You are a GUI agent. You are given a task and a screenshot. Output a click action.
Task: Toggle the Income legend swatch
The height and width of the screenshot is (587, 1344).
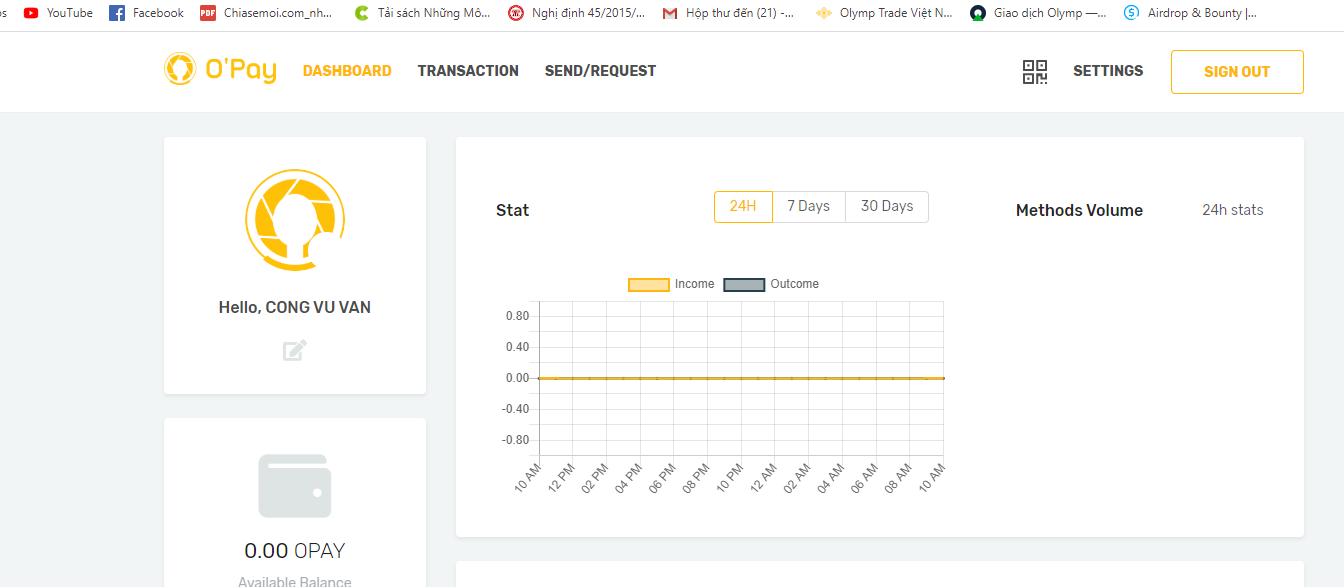point(648,284)
